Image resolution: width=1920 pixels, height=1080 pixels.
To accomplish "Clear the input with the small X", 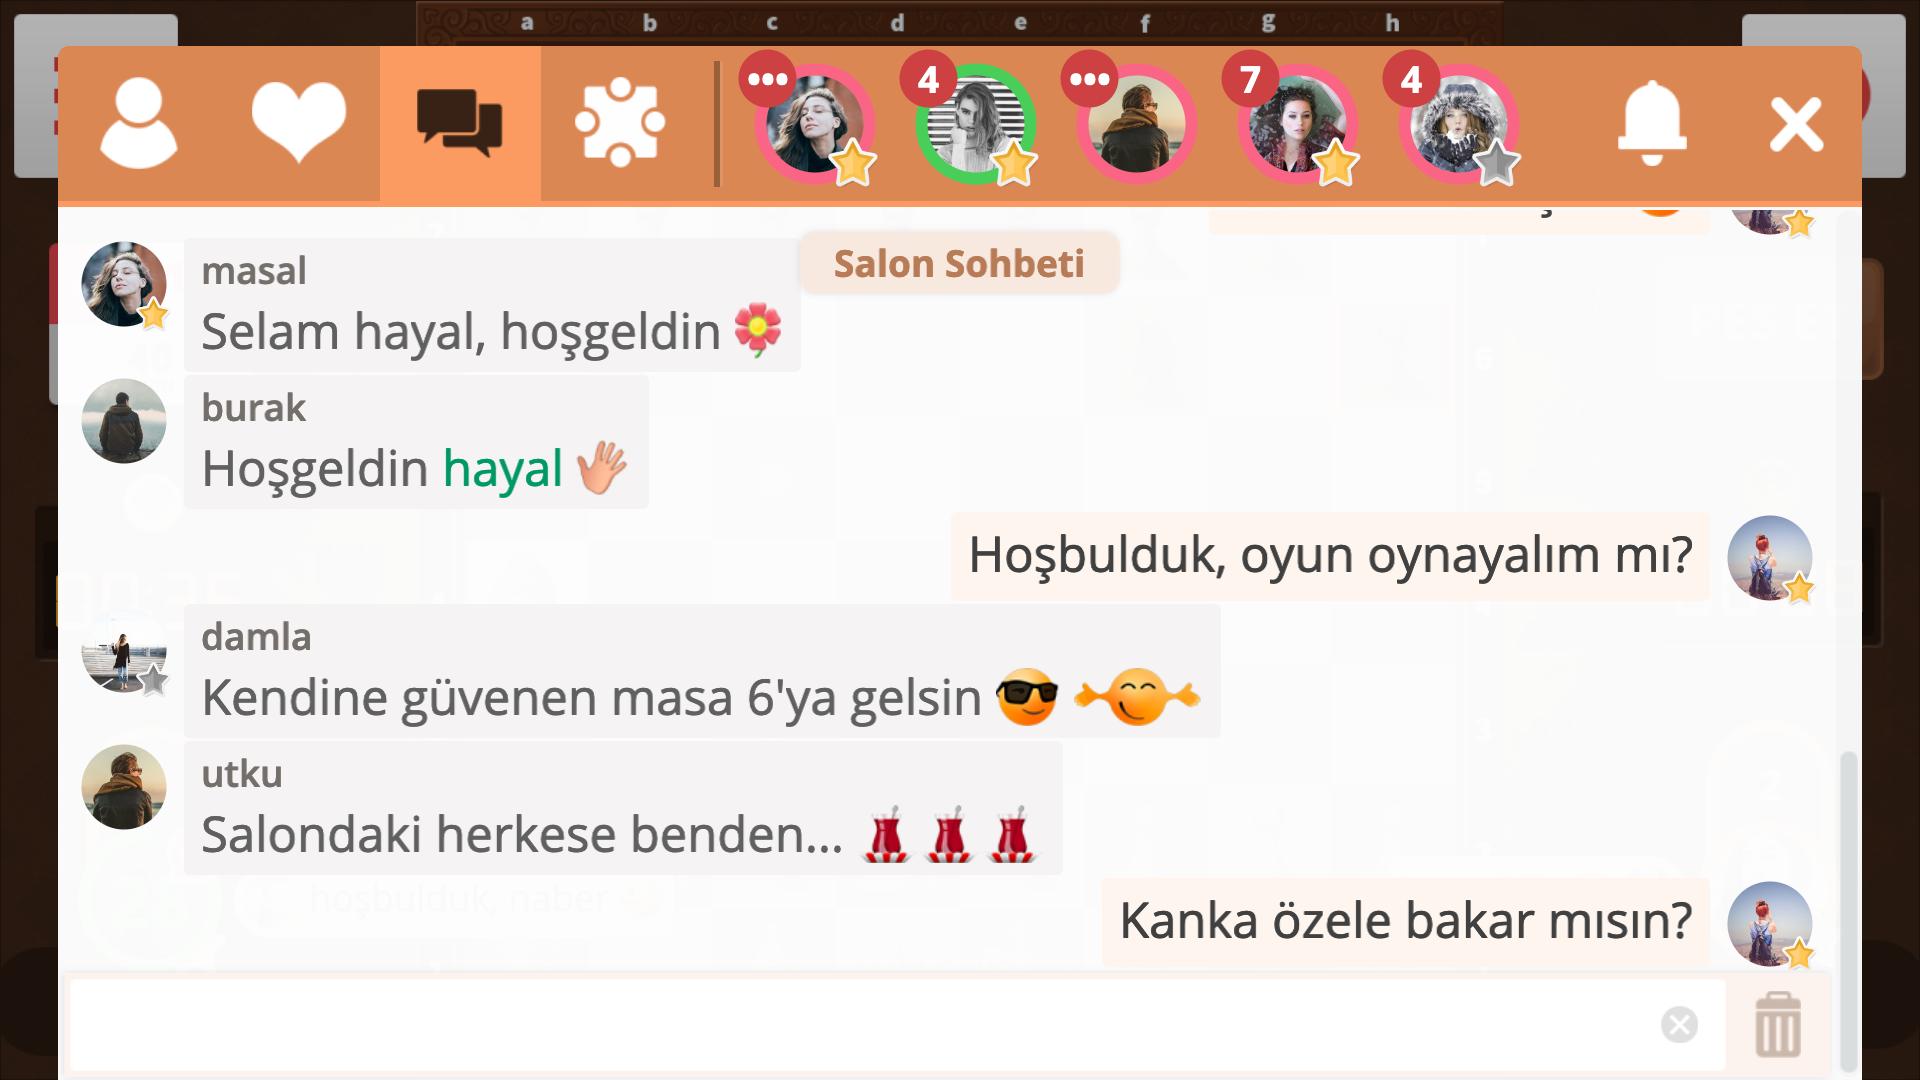I will coord(1679,1025).
